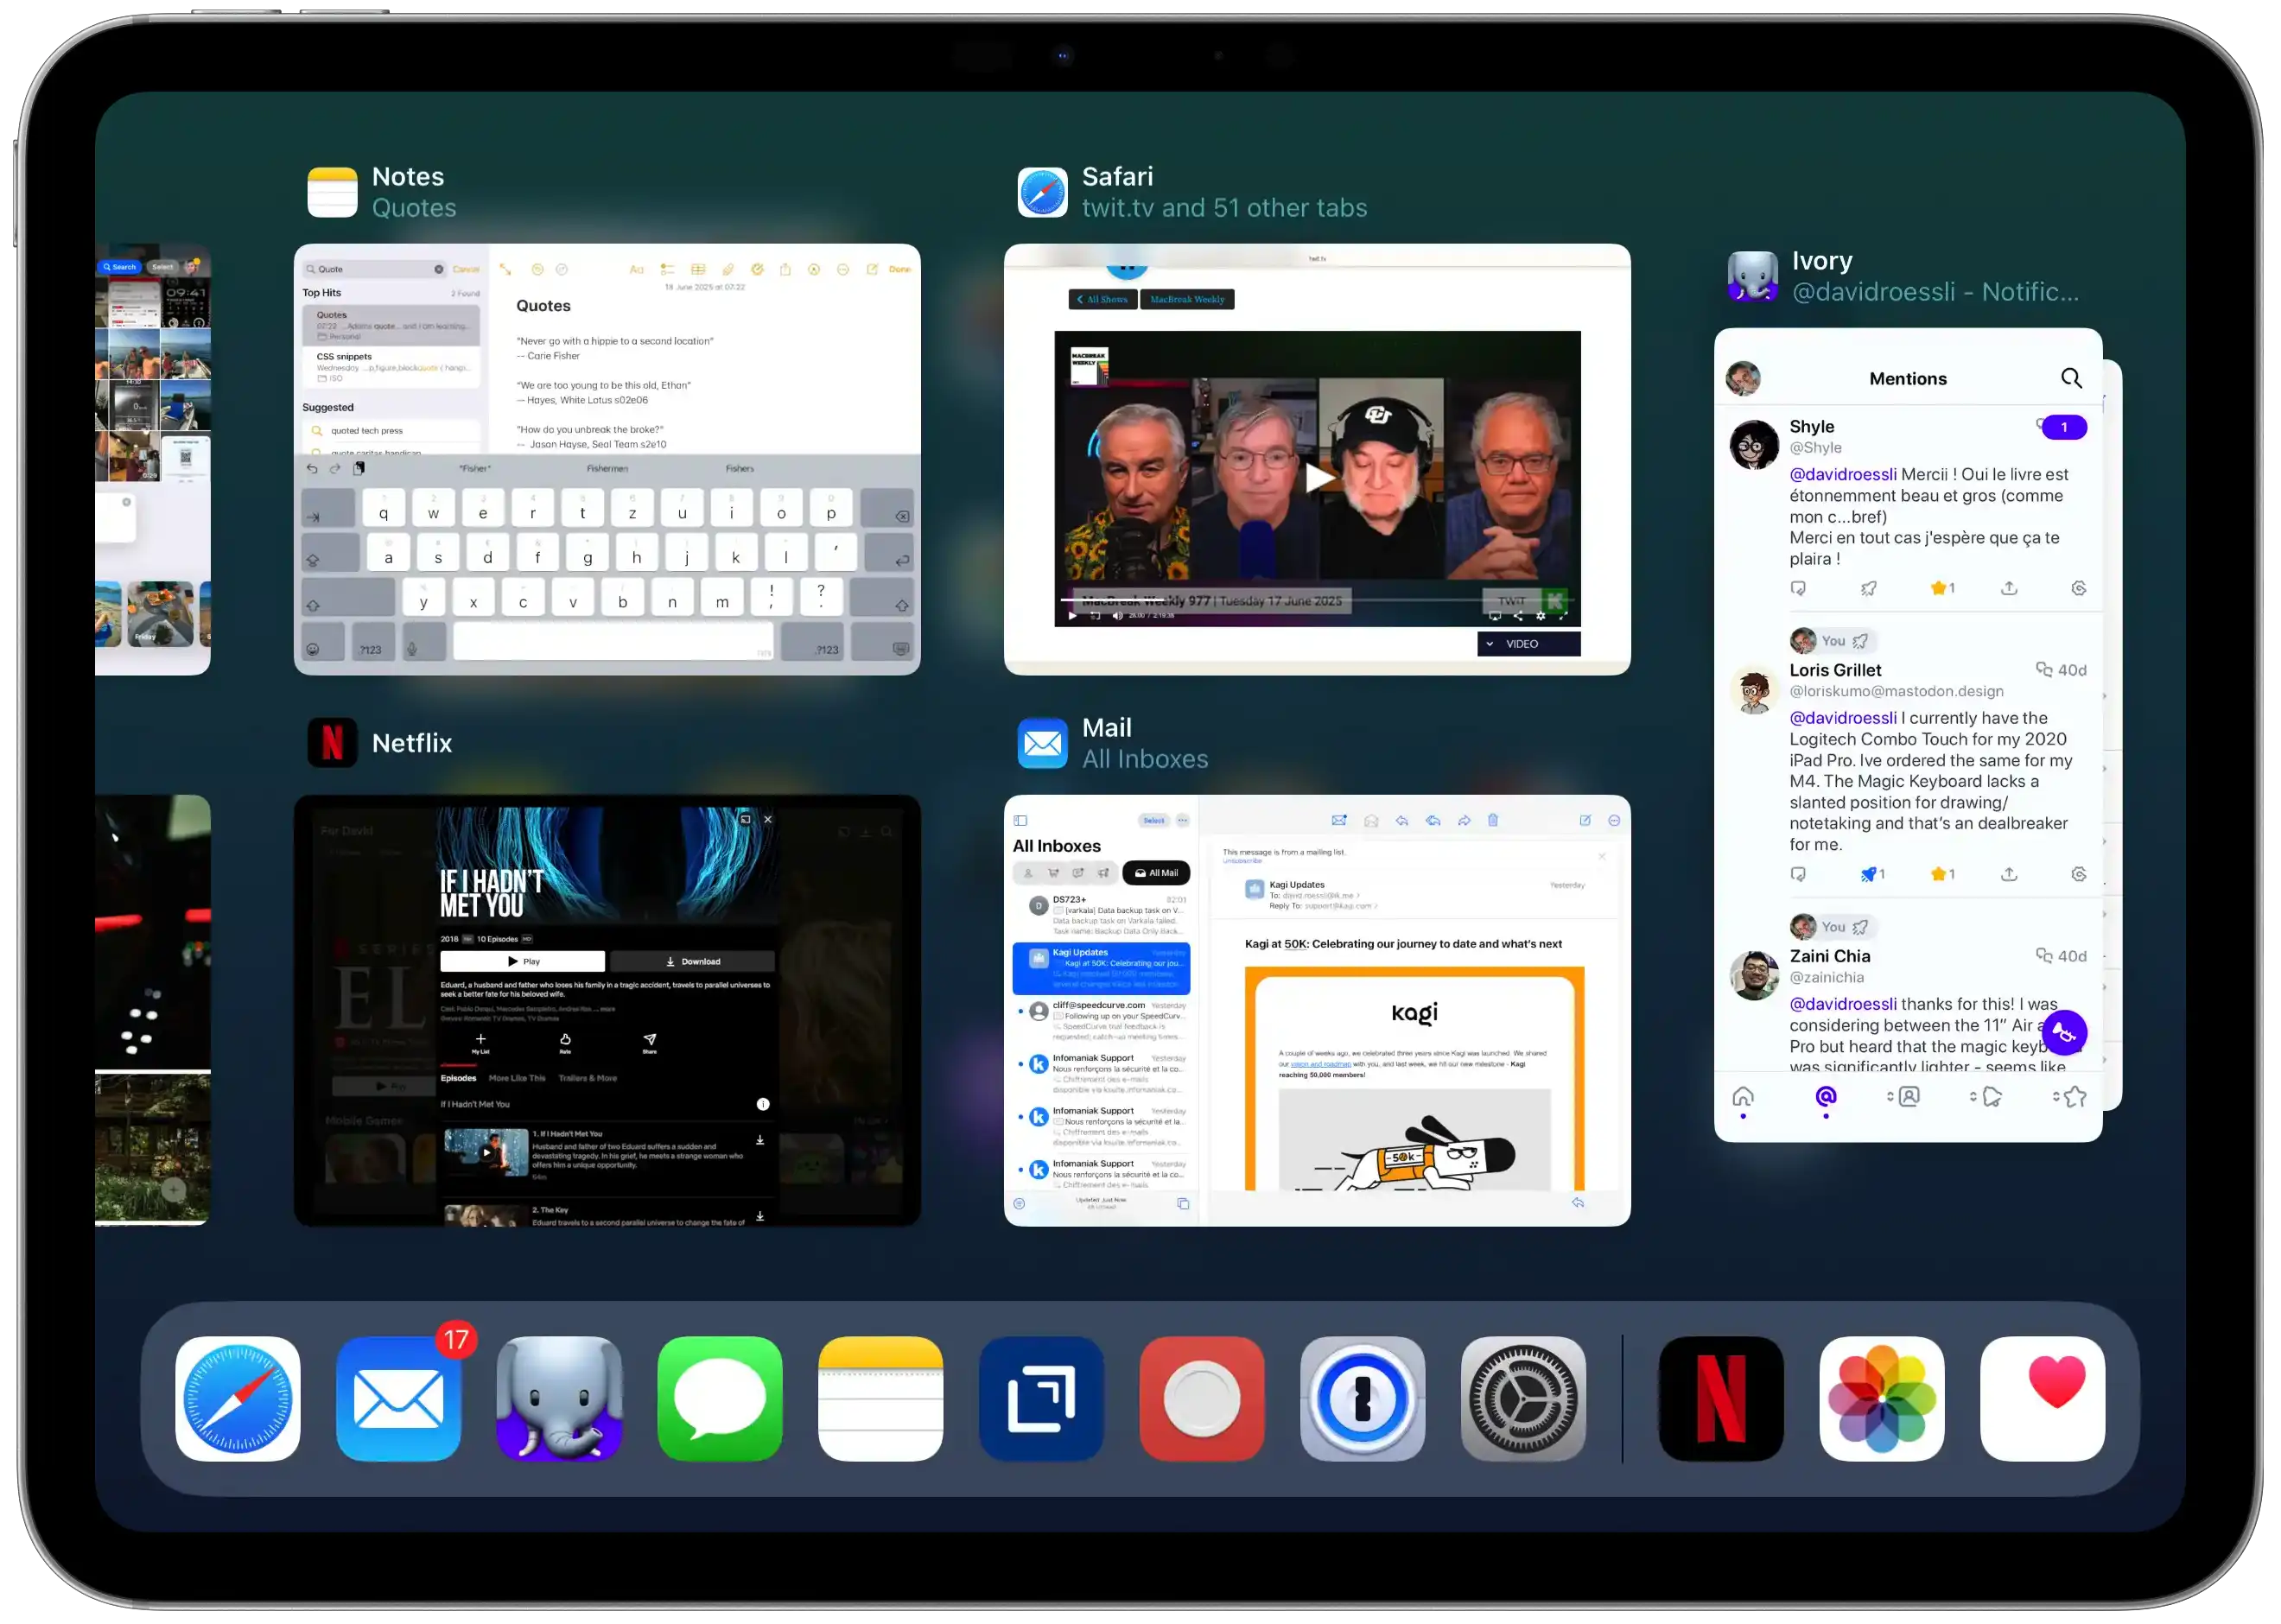Go to Ivory home timeline tab

(x=1742, y=1097)
